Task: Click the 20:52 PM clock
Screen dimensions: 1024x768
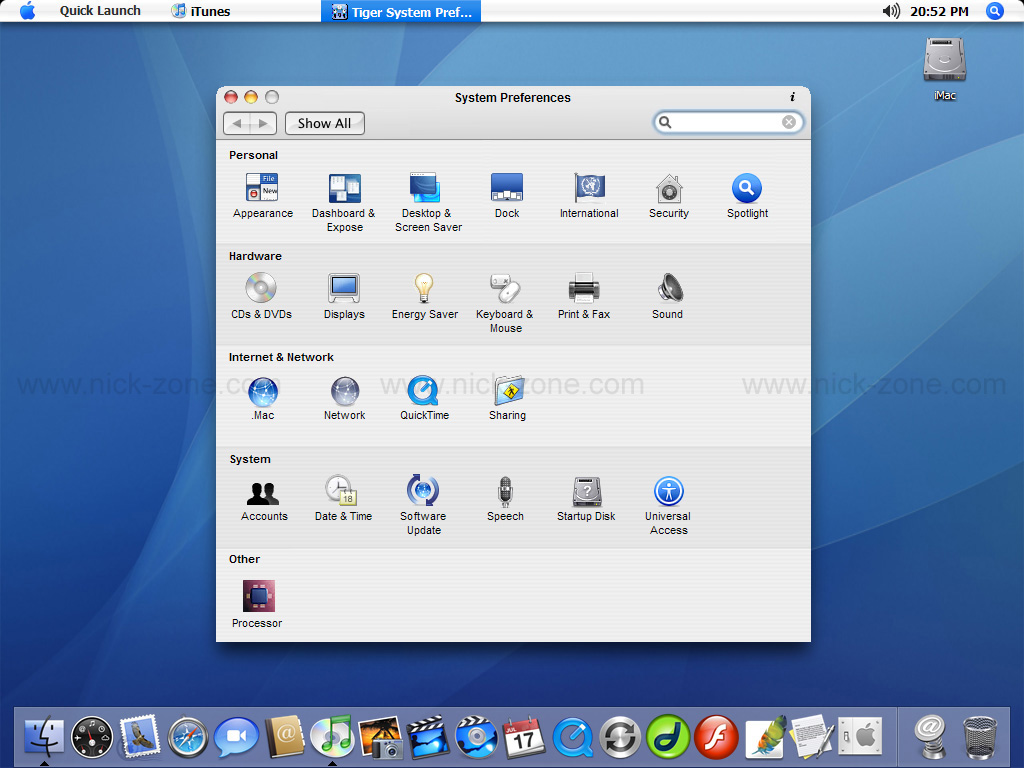Action: [x=939, y=11]
